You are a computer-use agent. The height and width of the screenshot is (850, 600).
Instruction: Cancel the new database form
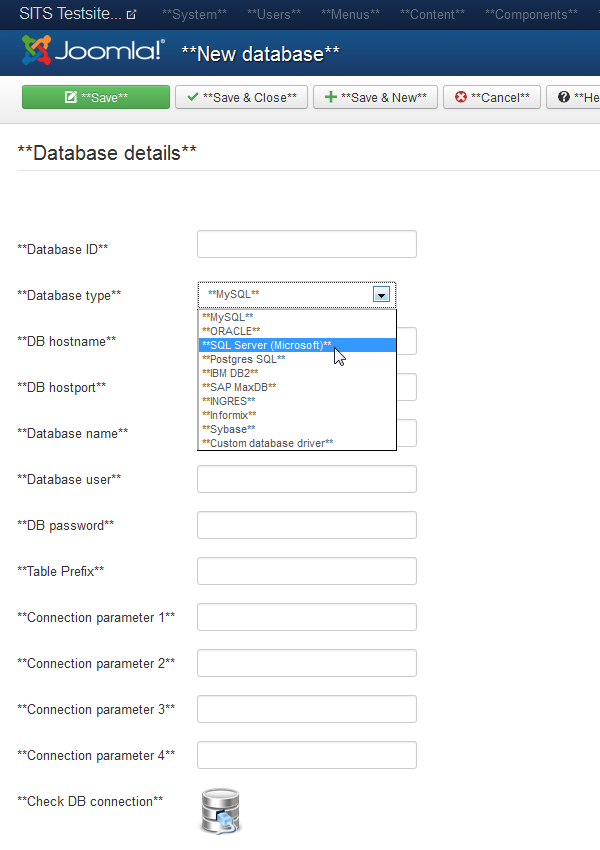click(x=492, y=97)
